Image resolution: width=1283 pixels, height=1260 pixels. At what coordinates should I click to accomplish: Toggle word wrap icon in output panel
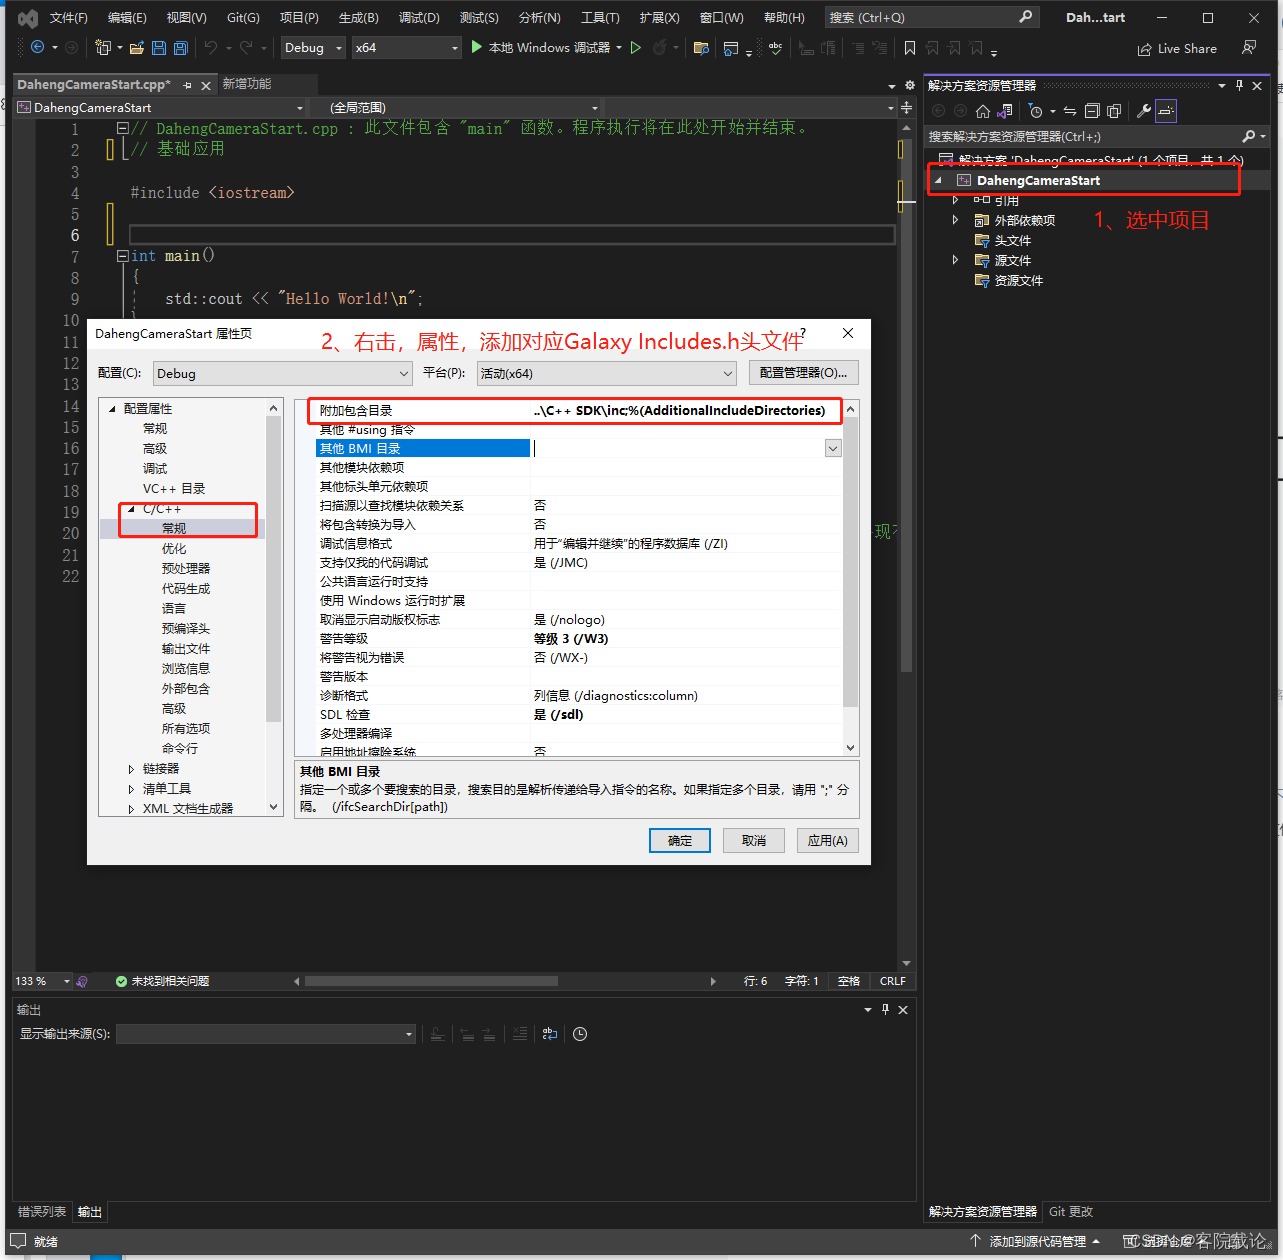pyautogui.click(x=550, y=1034)
